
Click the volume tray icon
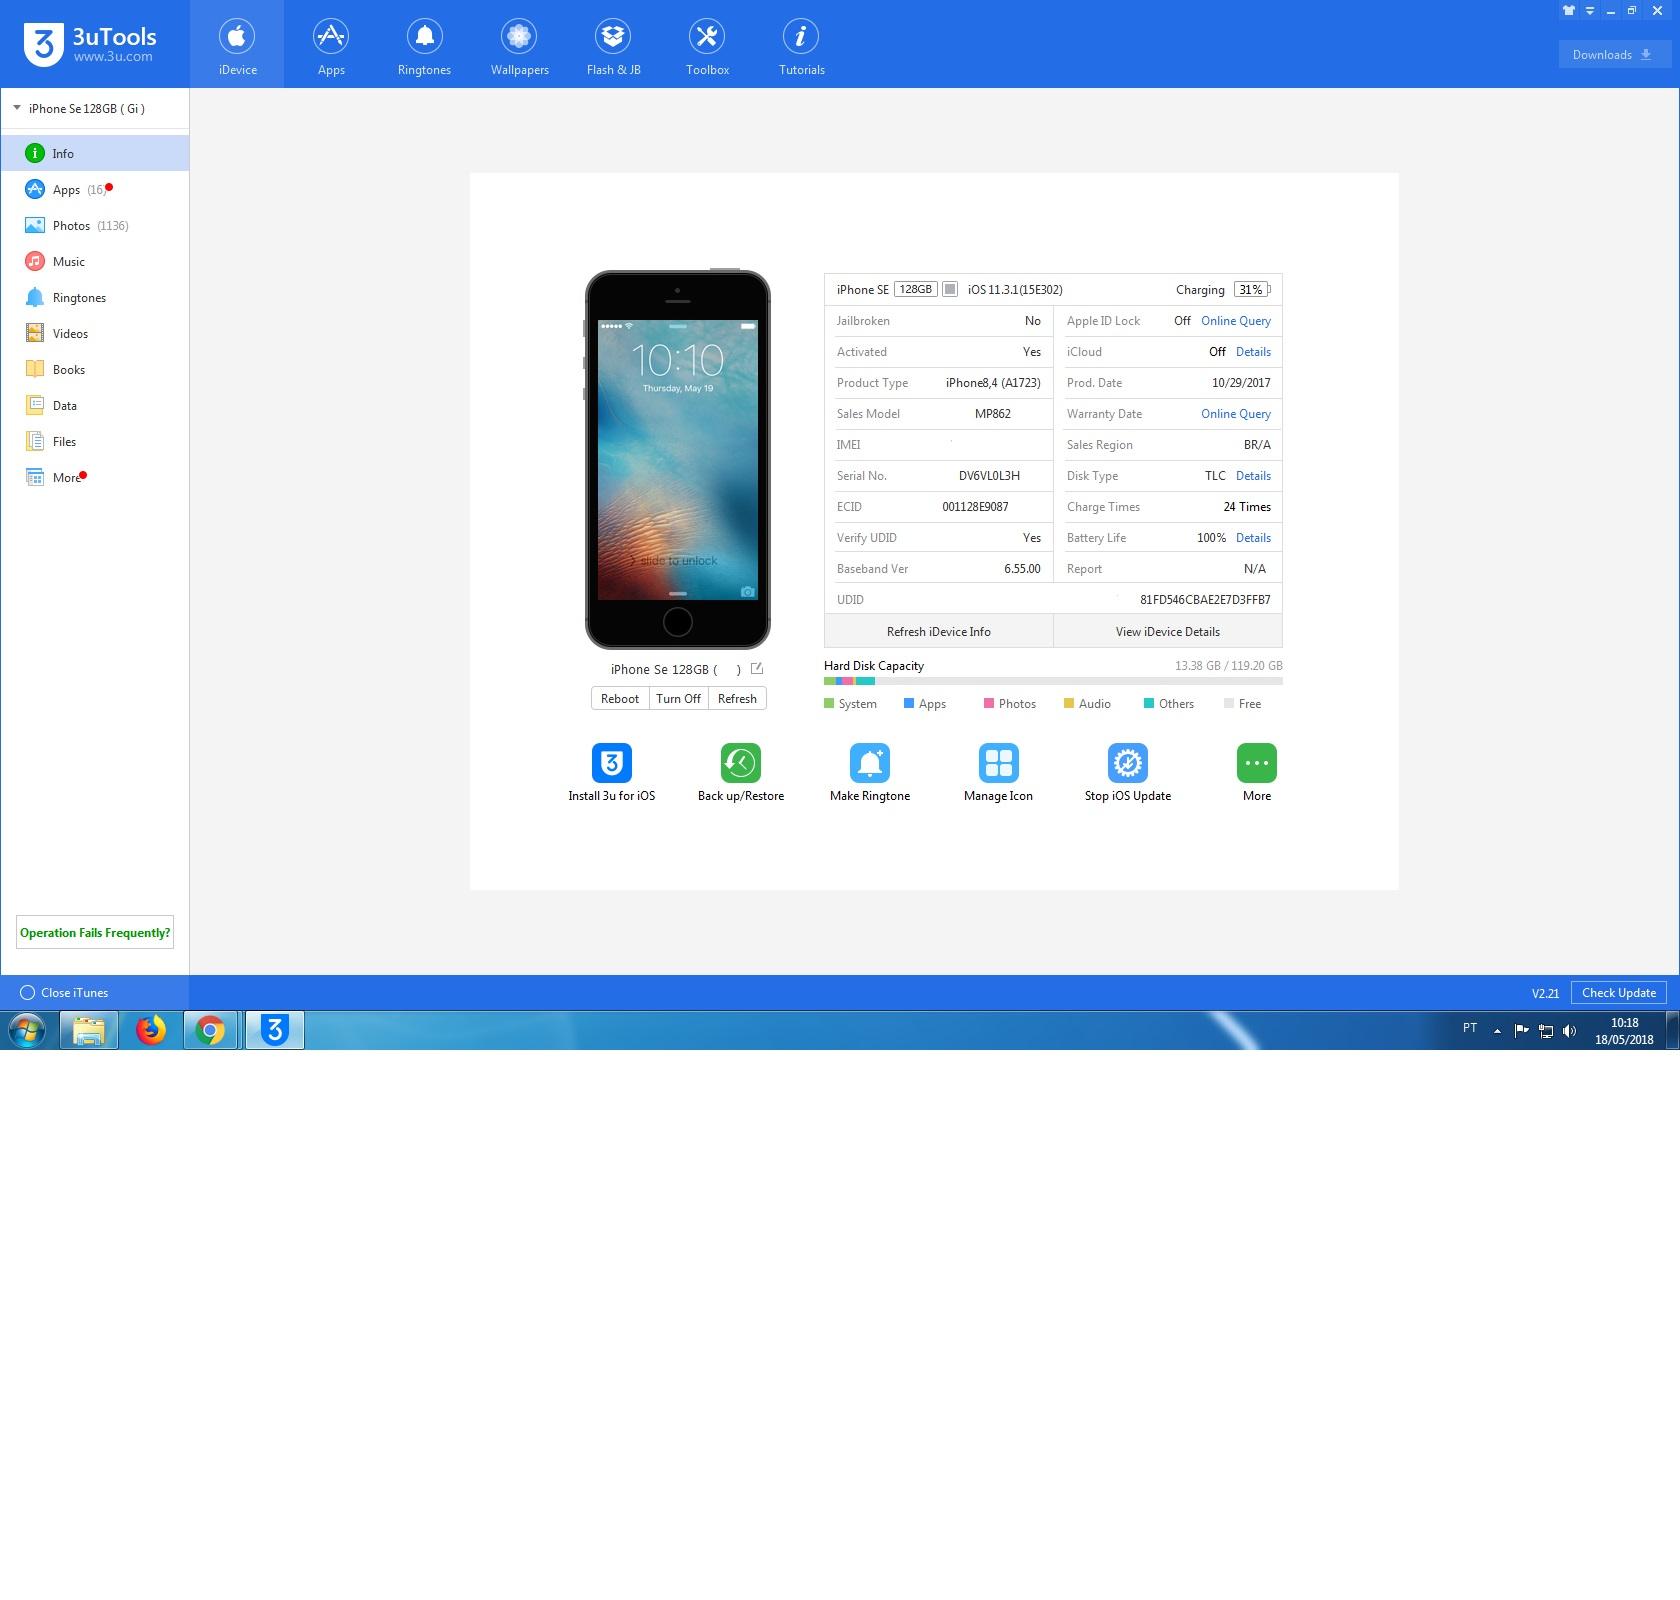tap(1569, 1030)
